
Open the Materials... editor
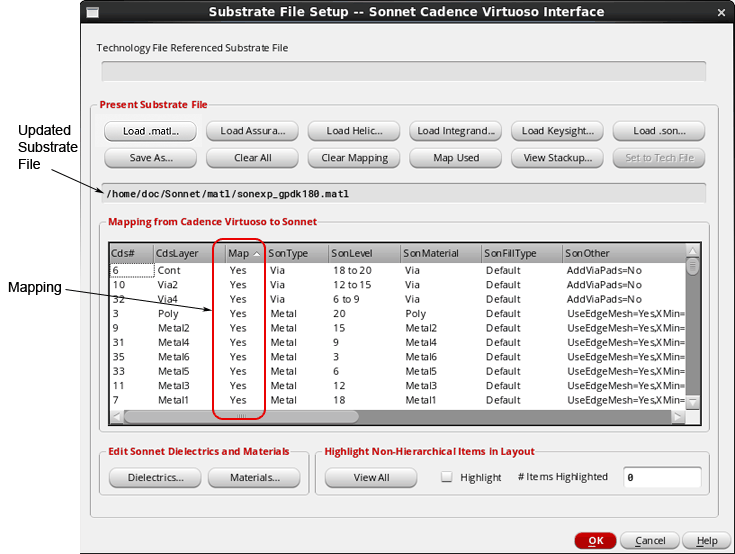(x=254, y=478)
